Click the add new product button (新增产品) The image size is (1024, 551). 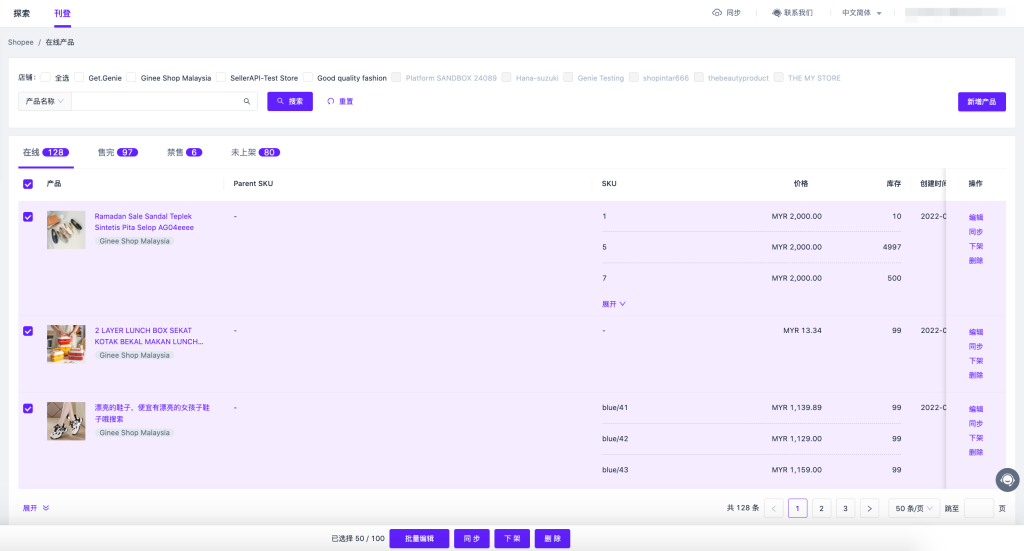pyautogui.click(x=981, y=101)
